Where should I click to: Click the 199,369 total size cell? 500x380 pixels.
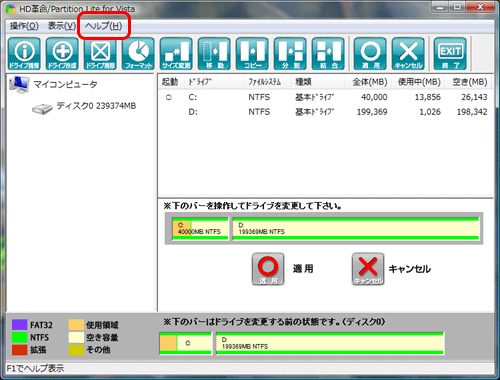click(372, 112)
